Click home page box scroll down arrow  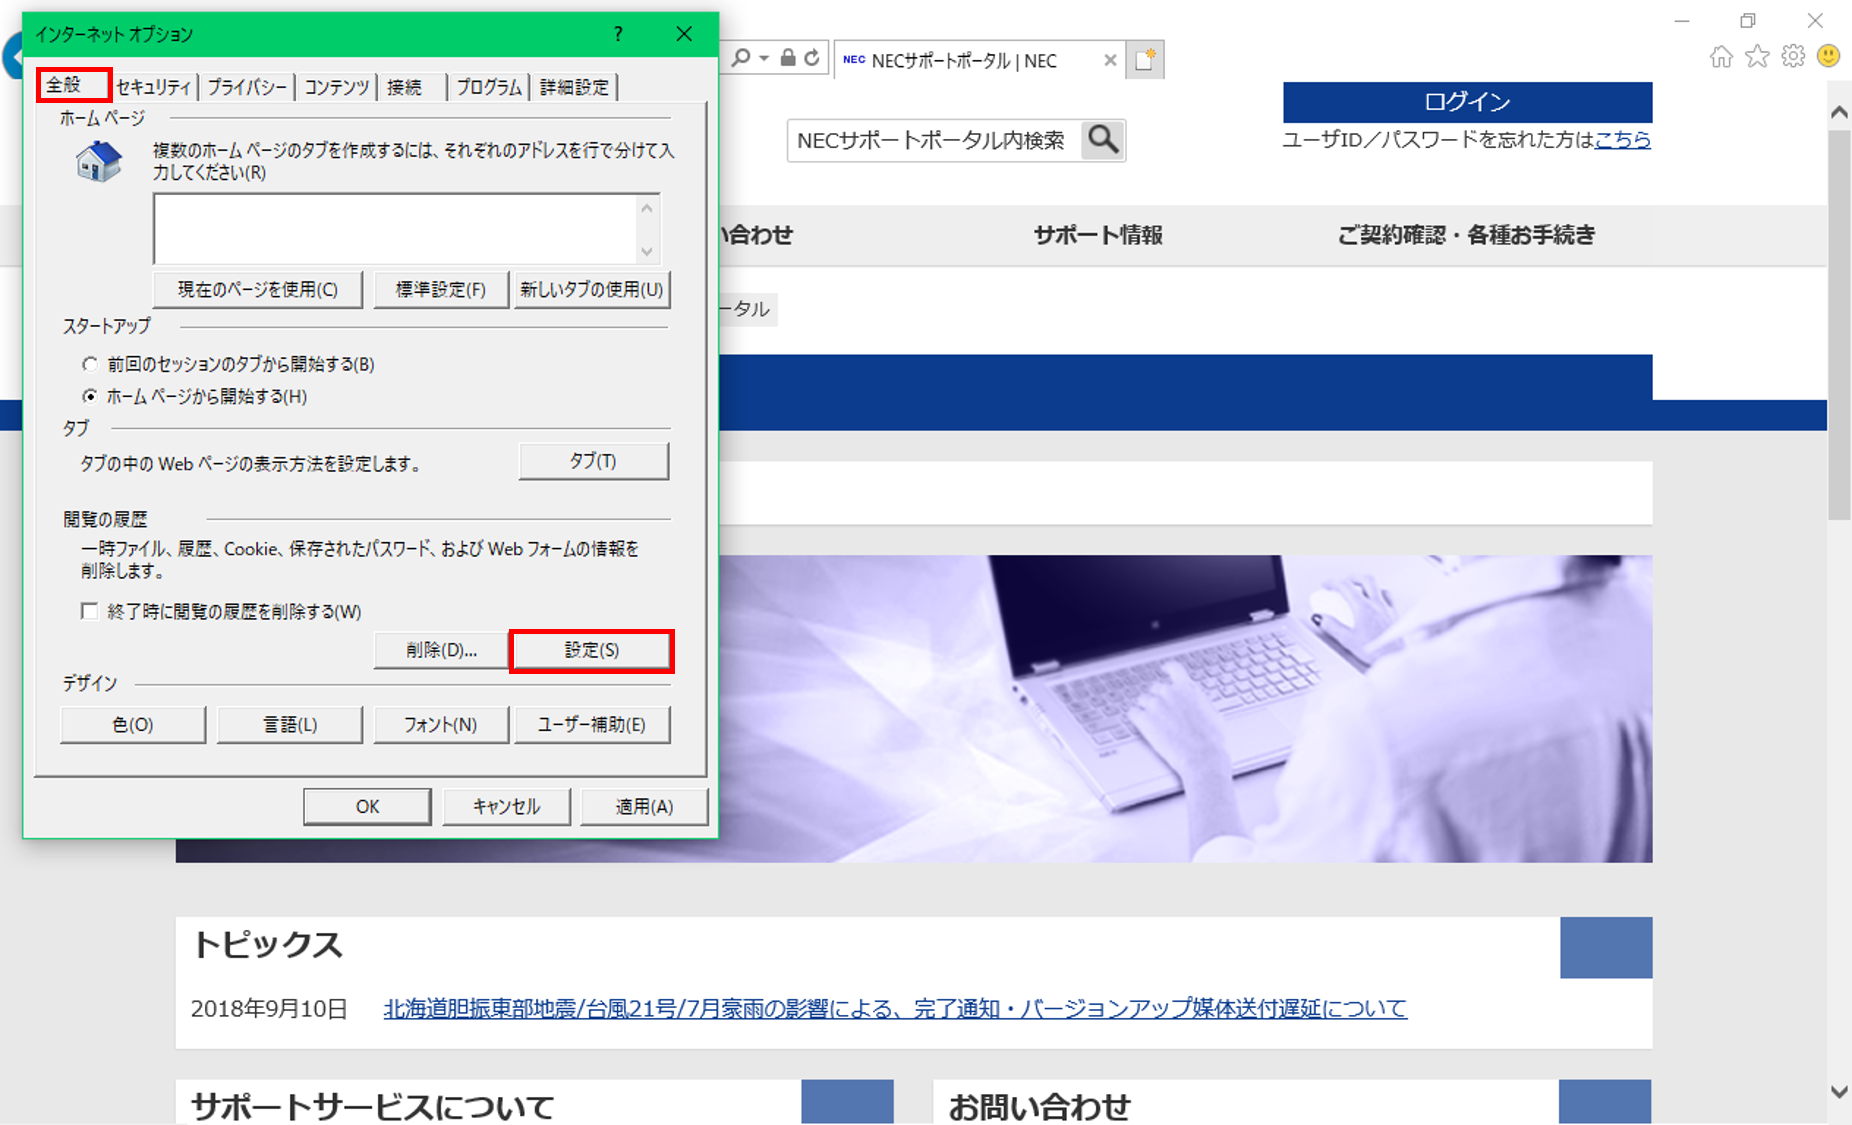pyautogui.click(x=647, y=251)
